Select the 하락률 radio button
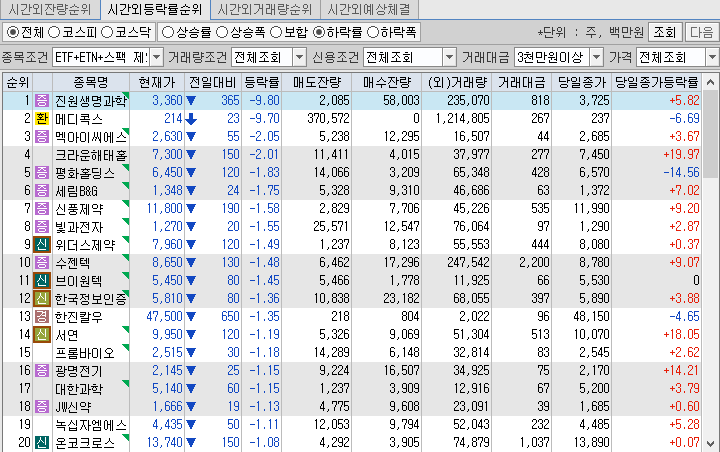The width and height of the screenshot is (720, 452). (x=319, y=32)
